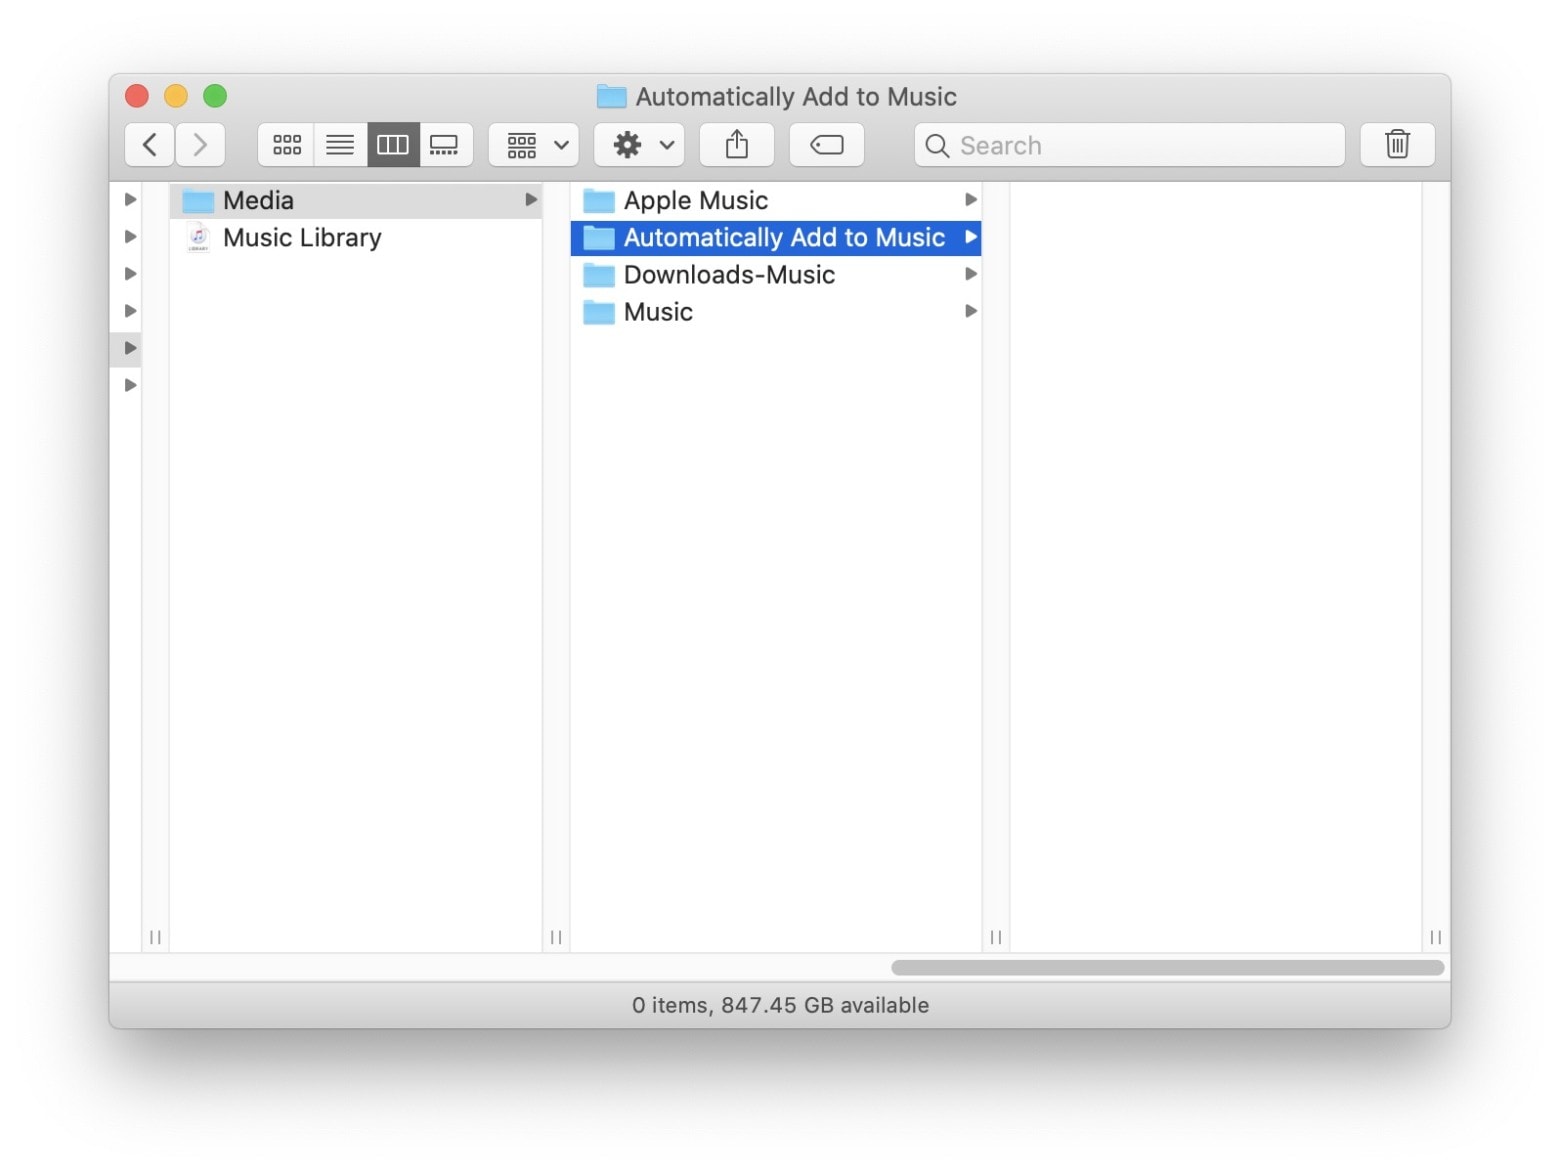Screen dimensions: 1560x1172
Task: Open the Music folder in the column
Action: coord(657,311)
